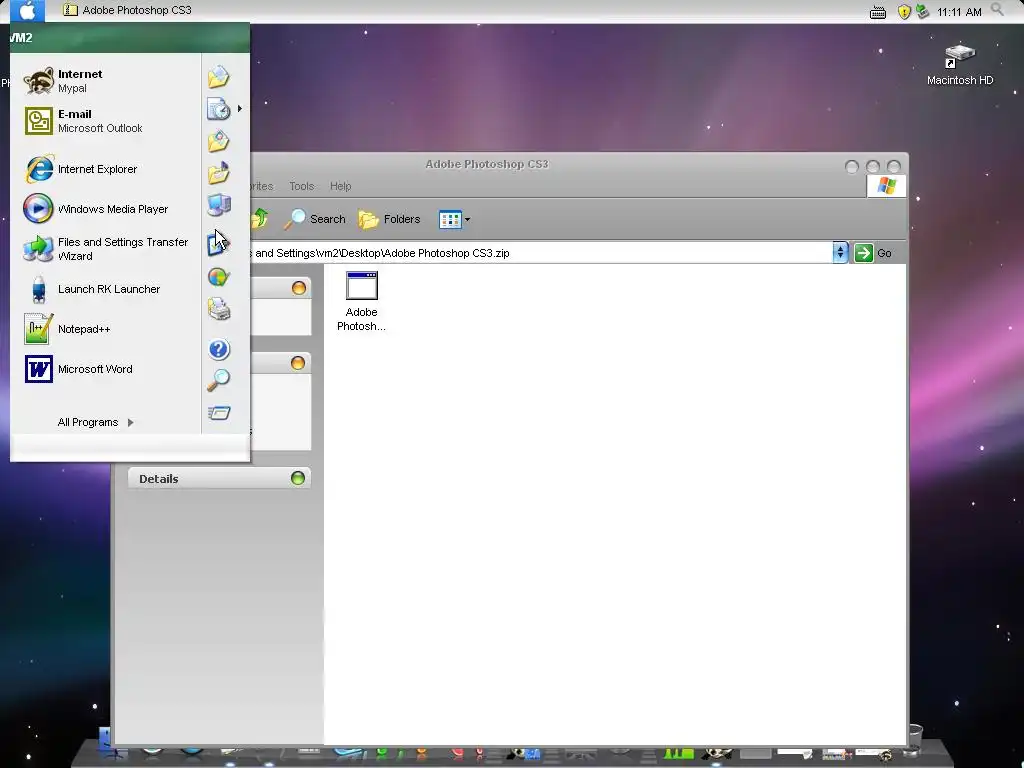Open My Documents from the Start menu
Screen dimensions: 1024x768
click(x=219, y=76)
